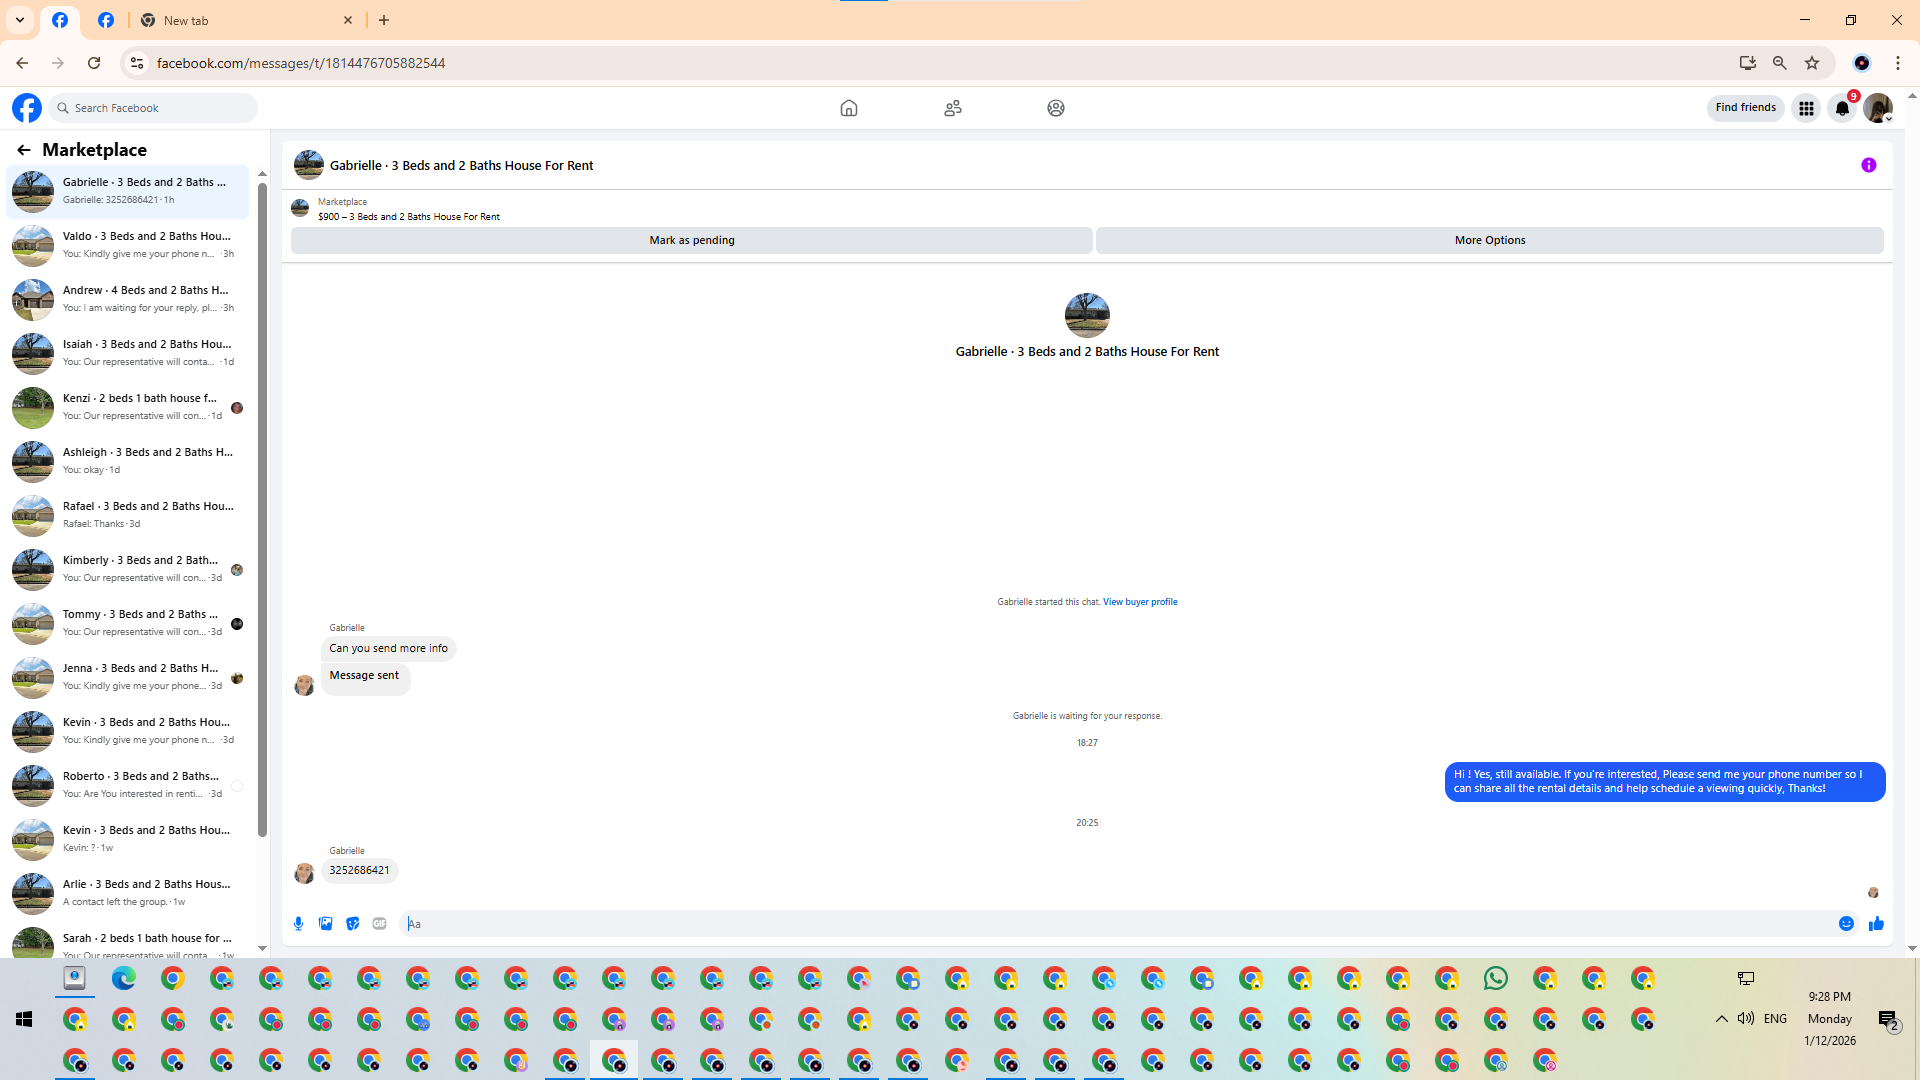The width and height of the screenshot is (1920, 1080).
Task: Click the voice clip microphone icon
Action: click(x=298, y=923)
